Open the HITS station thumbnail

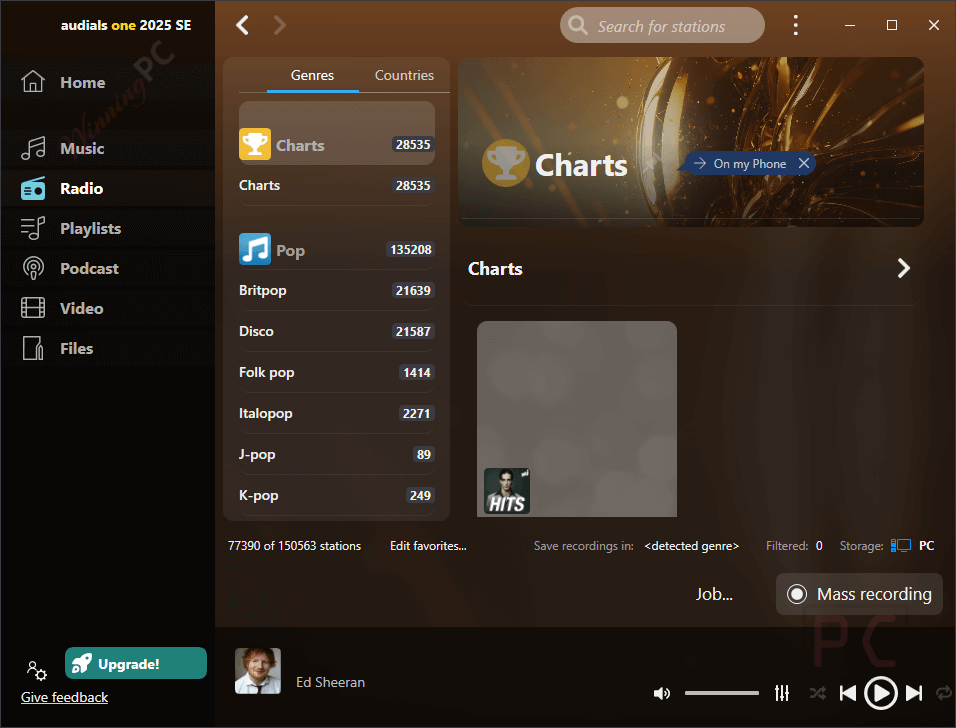pyautogui.click(x=507, y=491)
